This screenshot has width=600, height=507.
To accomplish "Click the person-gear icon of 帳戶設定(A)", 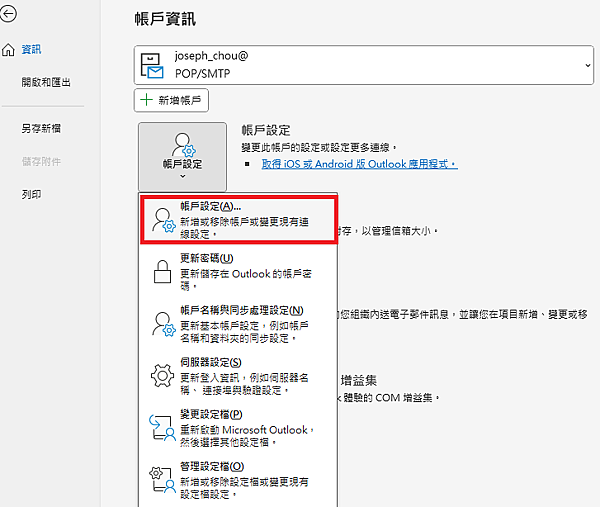I will (163, 220).
